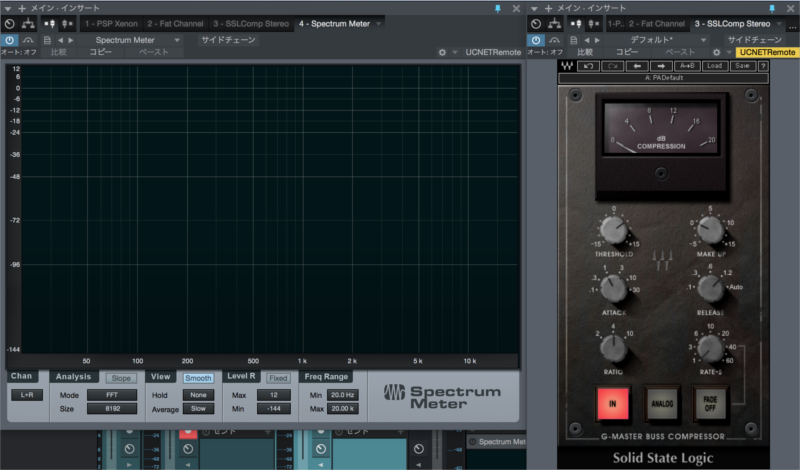The height and width of the screenshot is (470, 800).
Task: Click the first insert activate icon in Spectrum Meter window
Action: click(x=49, y=23)
